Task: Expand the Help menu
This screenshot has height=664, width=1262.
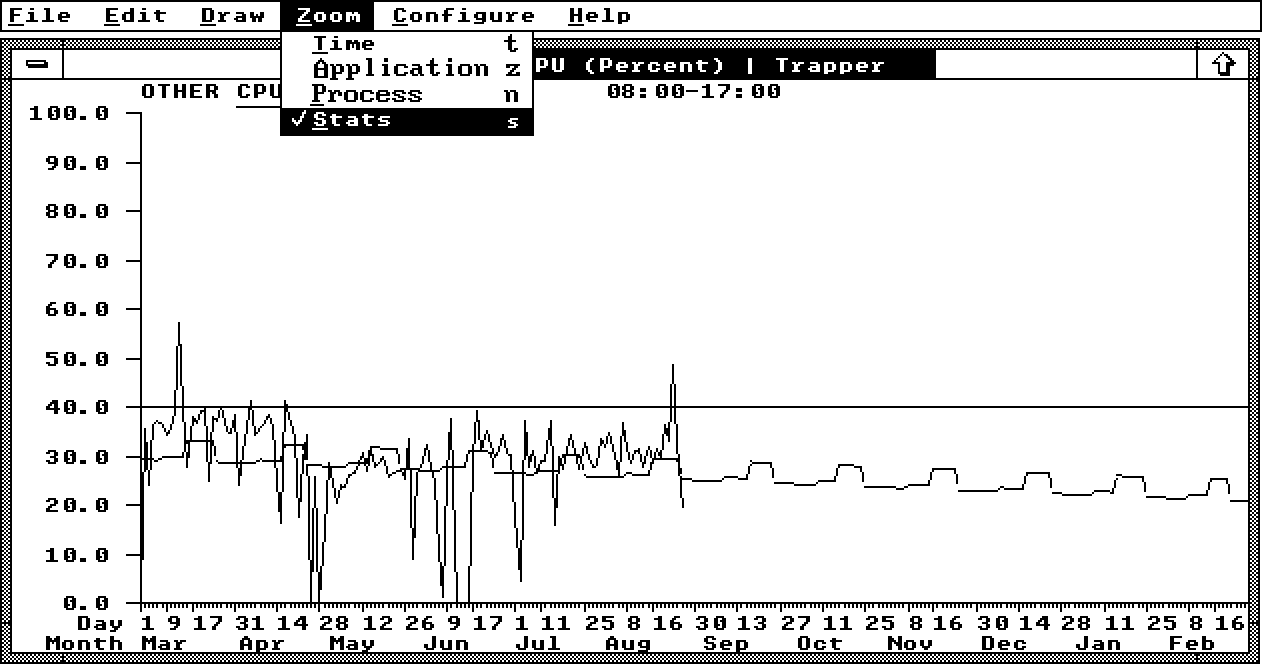Action: (x=599, y=16)
